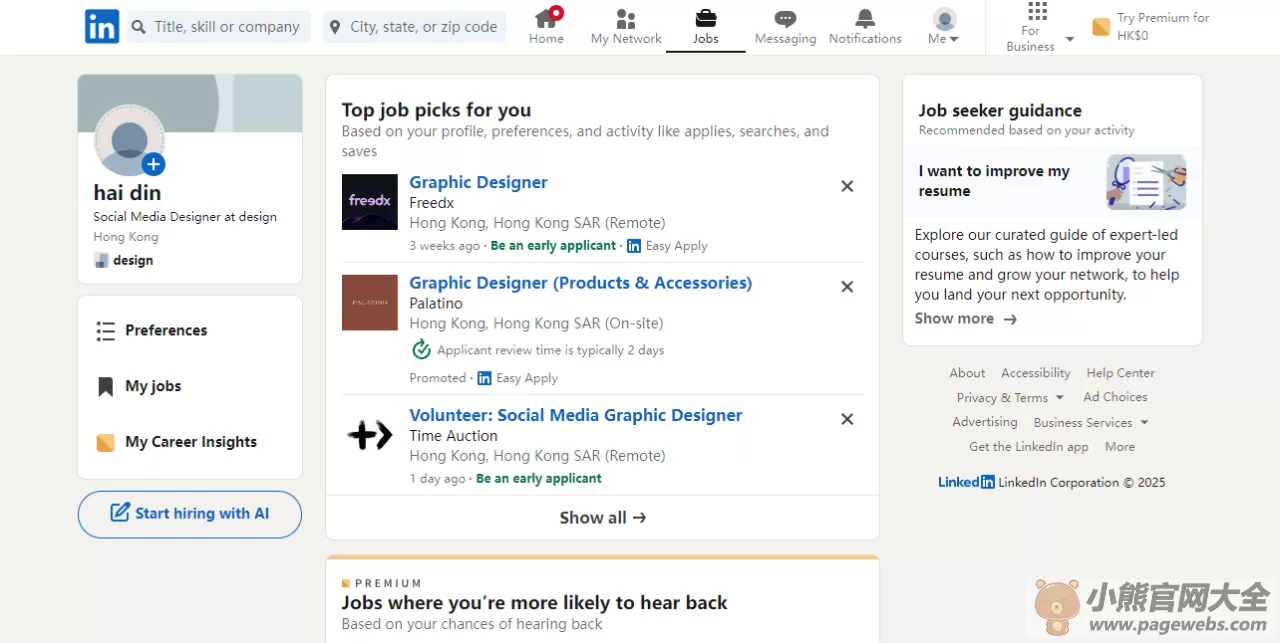Open Volunteer: Social Media Graphic Designer job
Screen dimensions: 1280x643
click(576, 415)
